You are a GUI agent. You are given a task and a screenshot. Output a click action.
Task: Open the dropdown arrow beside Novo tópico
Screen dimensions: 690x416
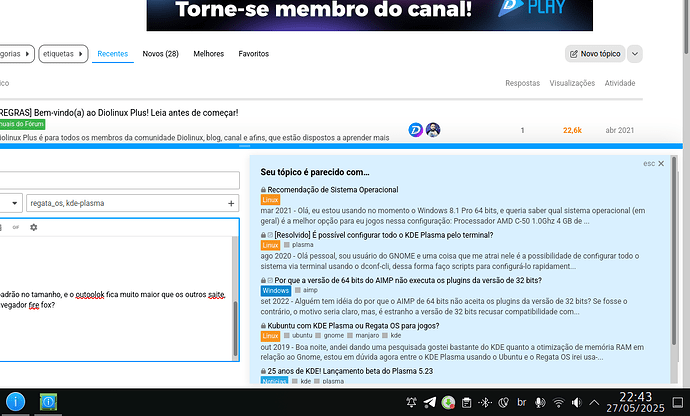(x=635, y=54)
